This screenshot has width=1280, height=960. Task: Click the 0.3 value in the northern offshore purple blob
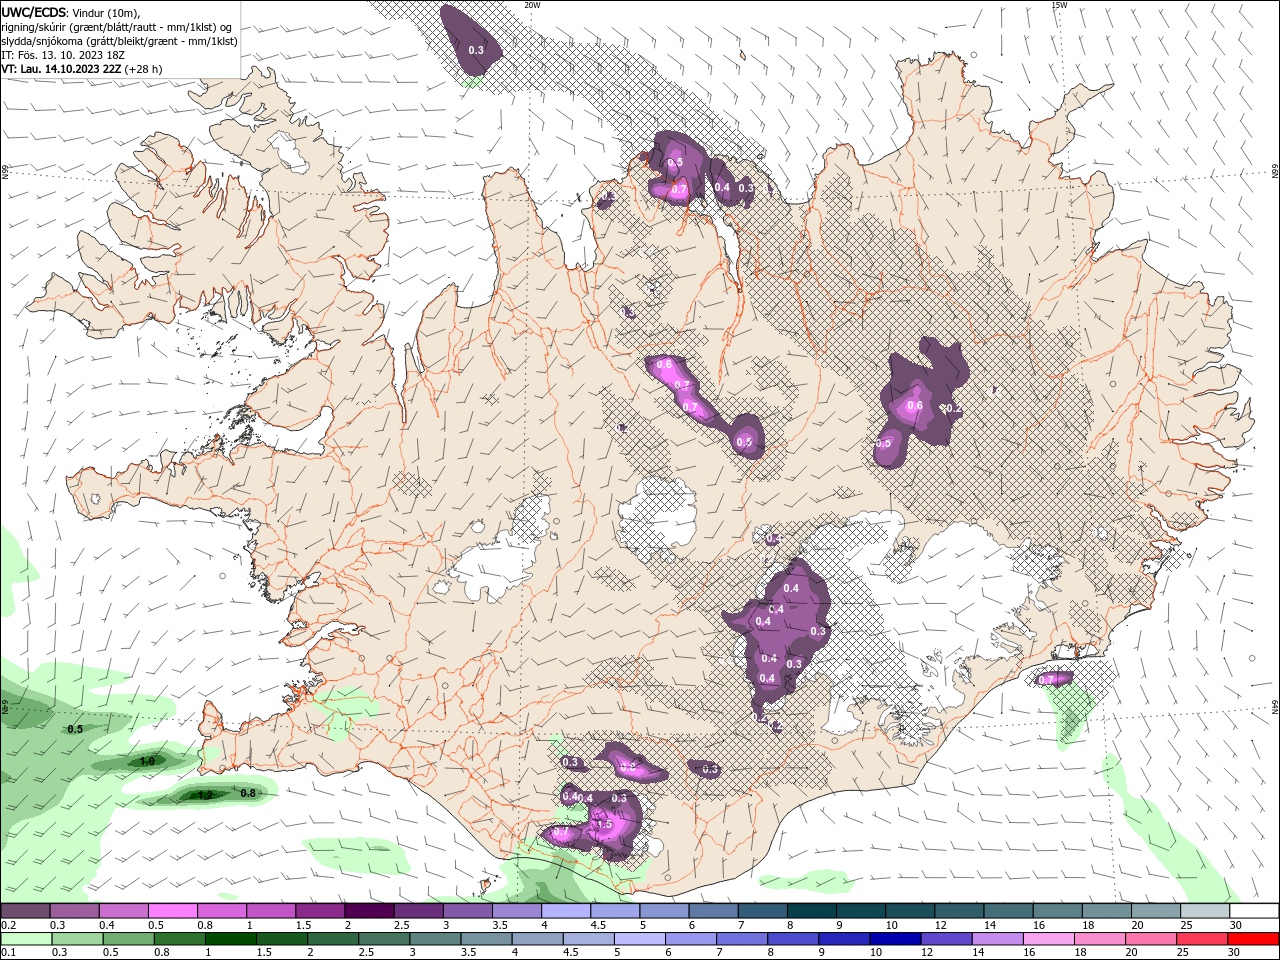[476, 50]
